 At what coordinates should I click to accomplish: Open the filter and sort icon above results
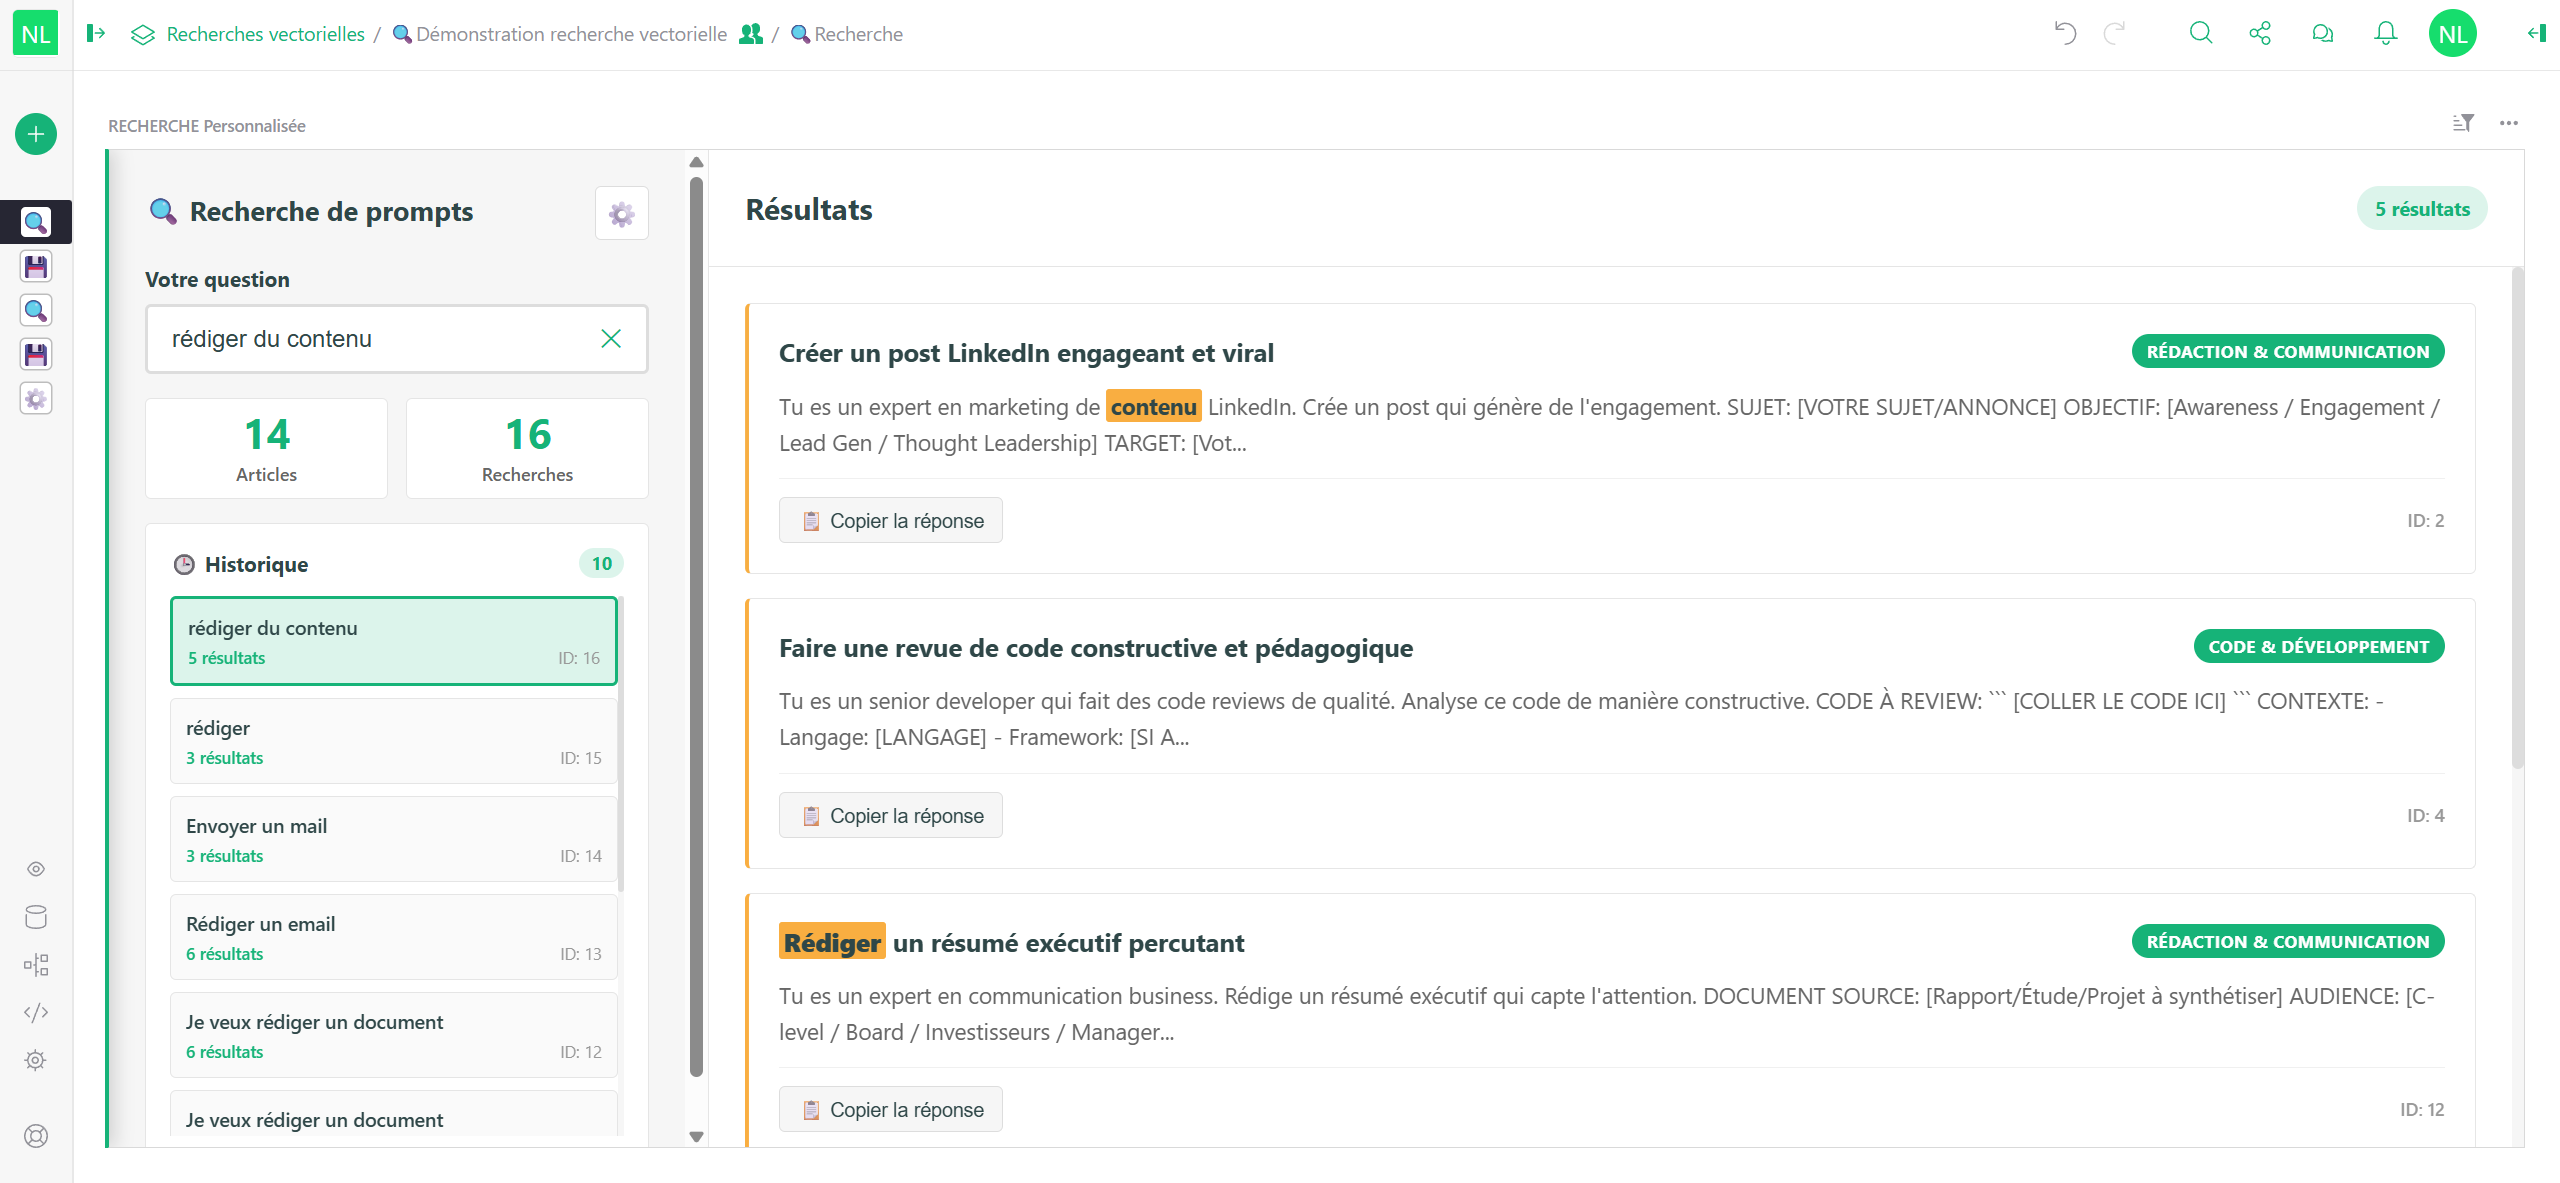pyautogui.click(x=2463, y=123)
